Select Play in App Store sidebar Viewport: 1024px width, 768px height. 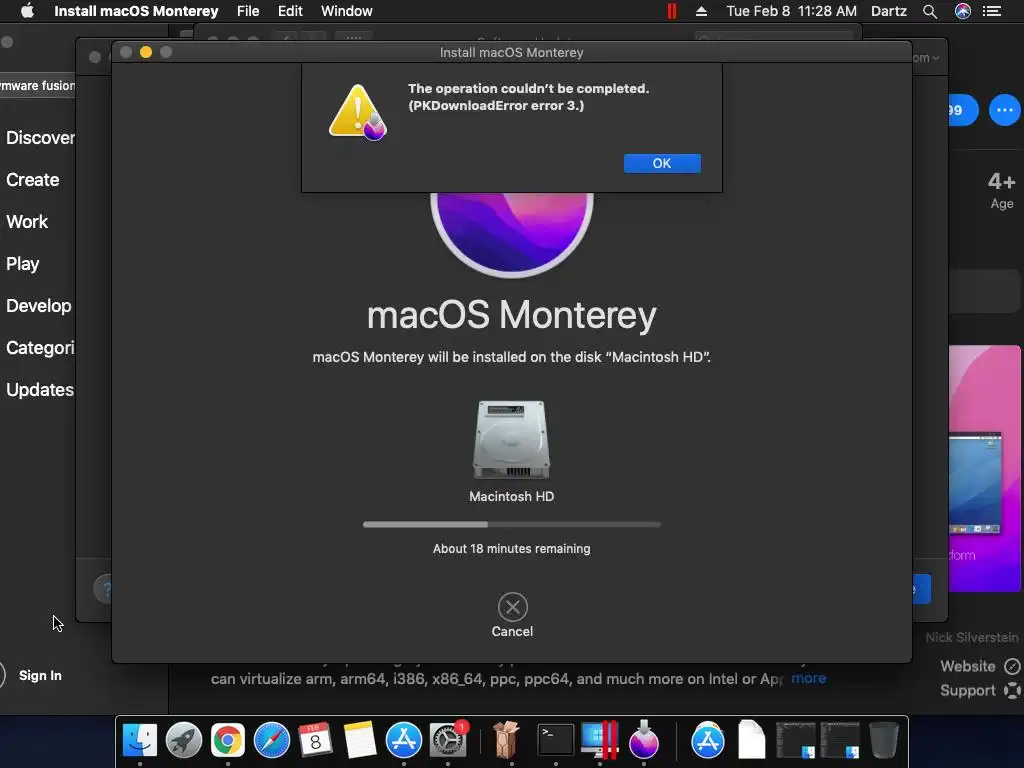tap(23, 264)
